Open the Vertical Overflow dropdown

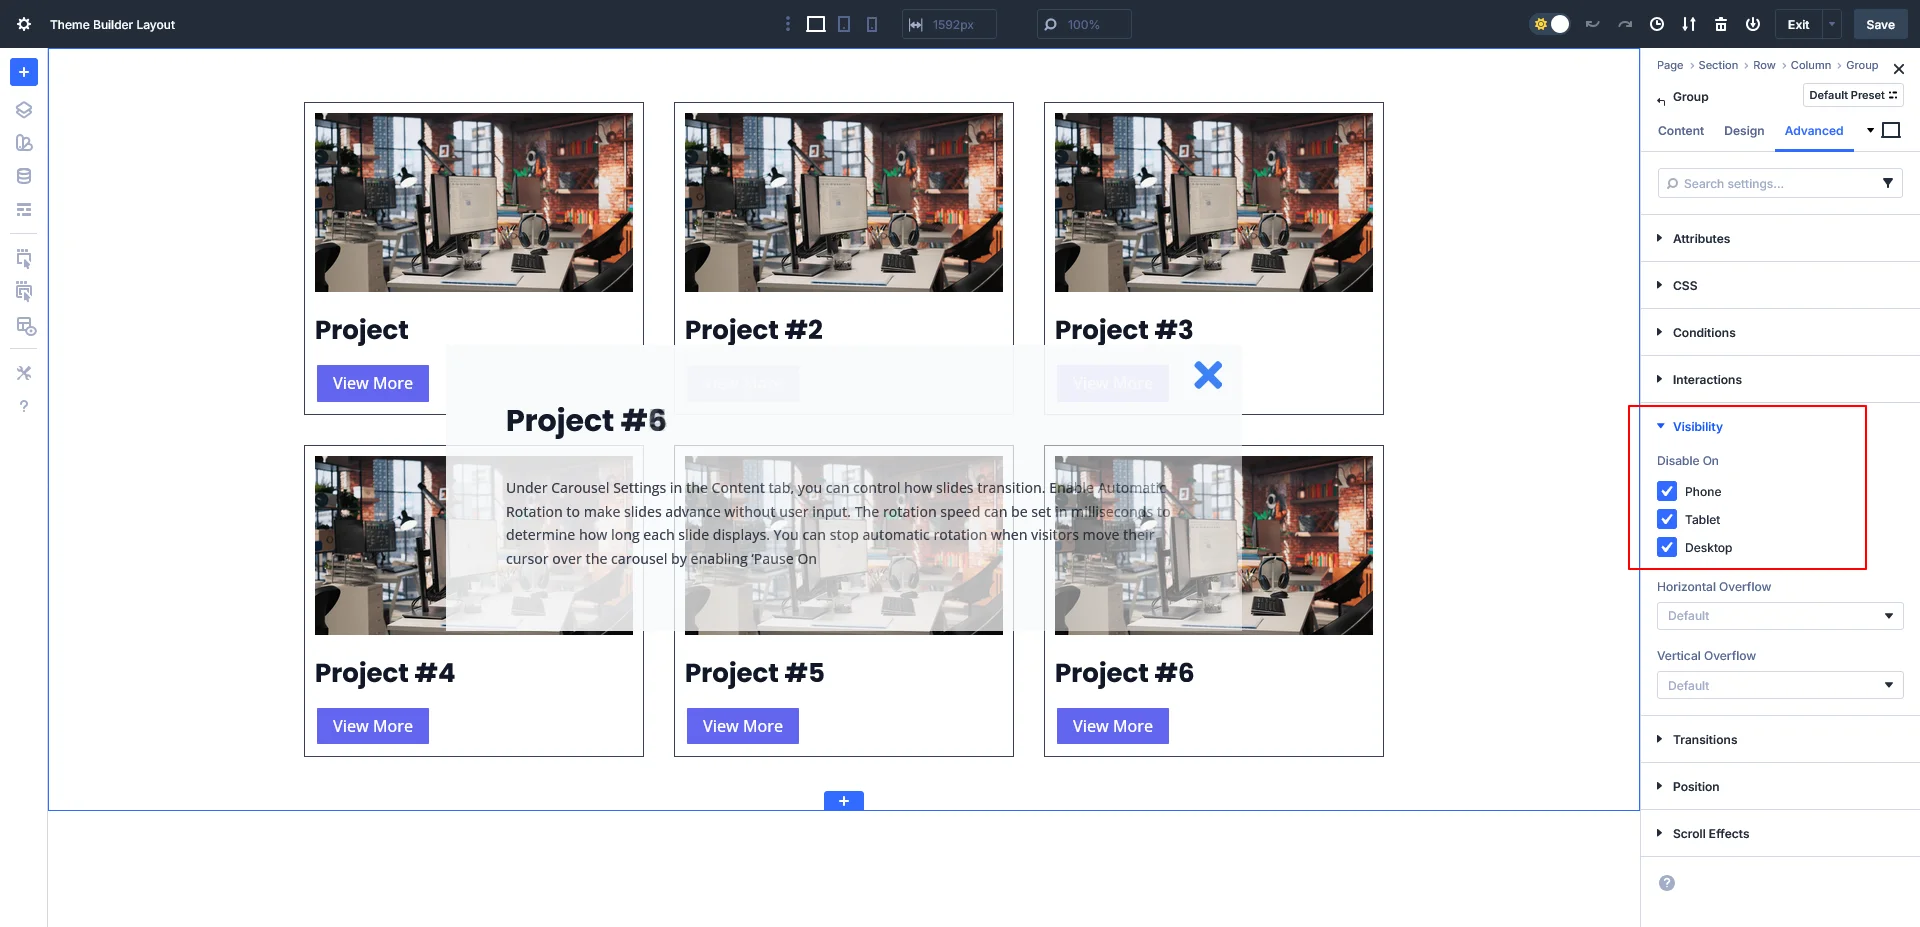pos(1779,685)
